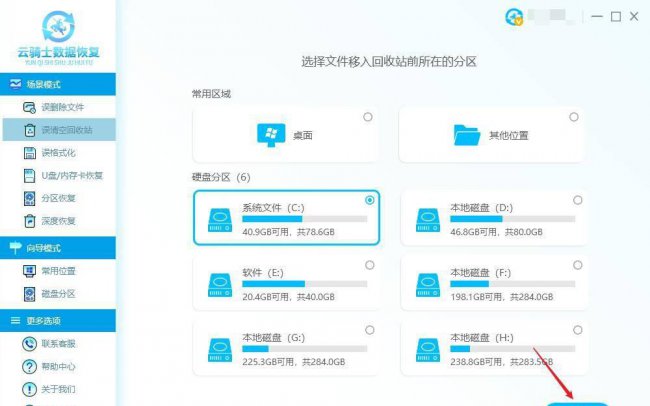Select the 软件 (E:) radio button

[x=370, y=265]
